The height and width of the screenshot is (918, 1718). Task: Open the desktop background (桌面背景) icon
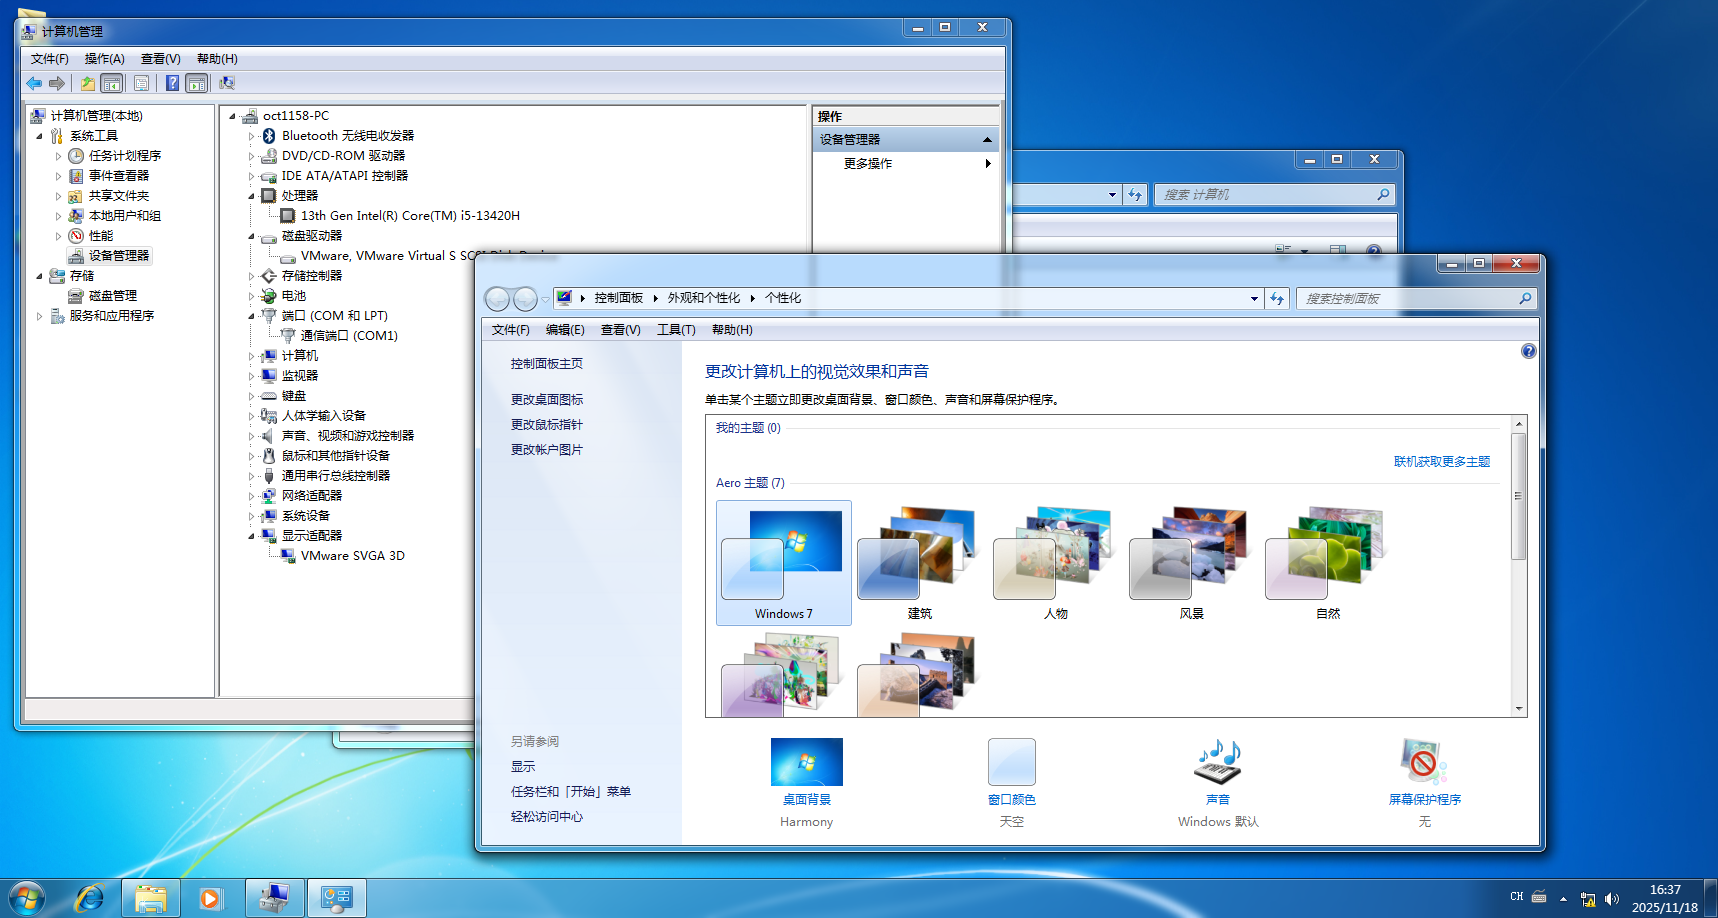point(806,763)
